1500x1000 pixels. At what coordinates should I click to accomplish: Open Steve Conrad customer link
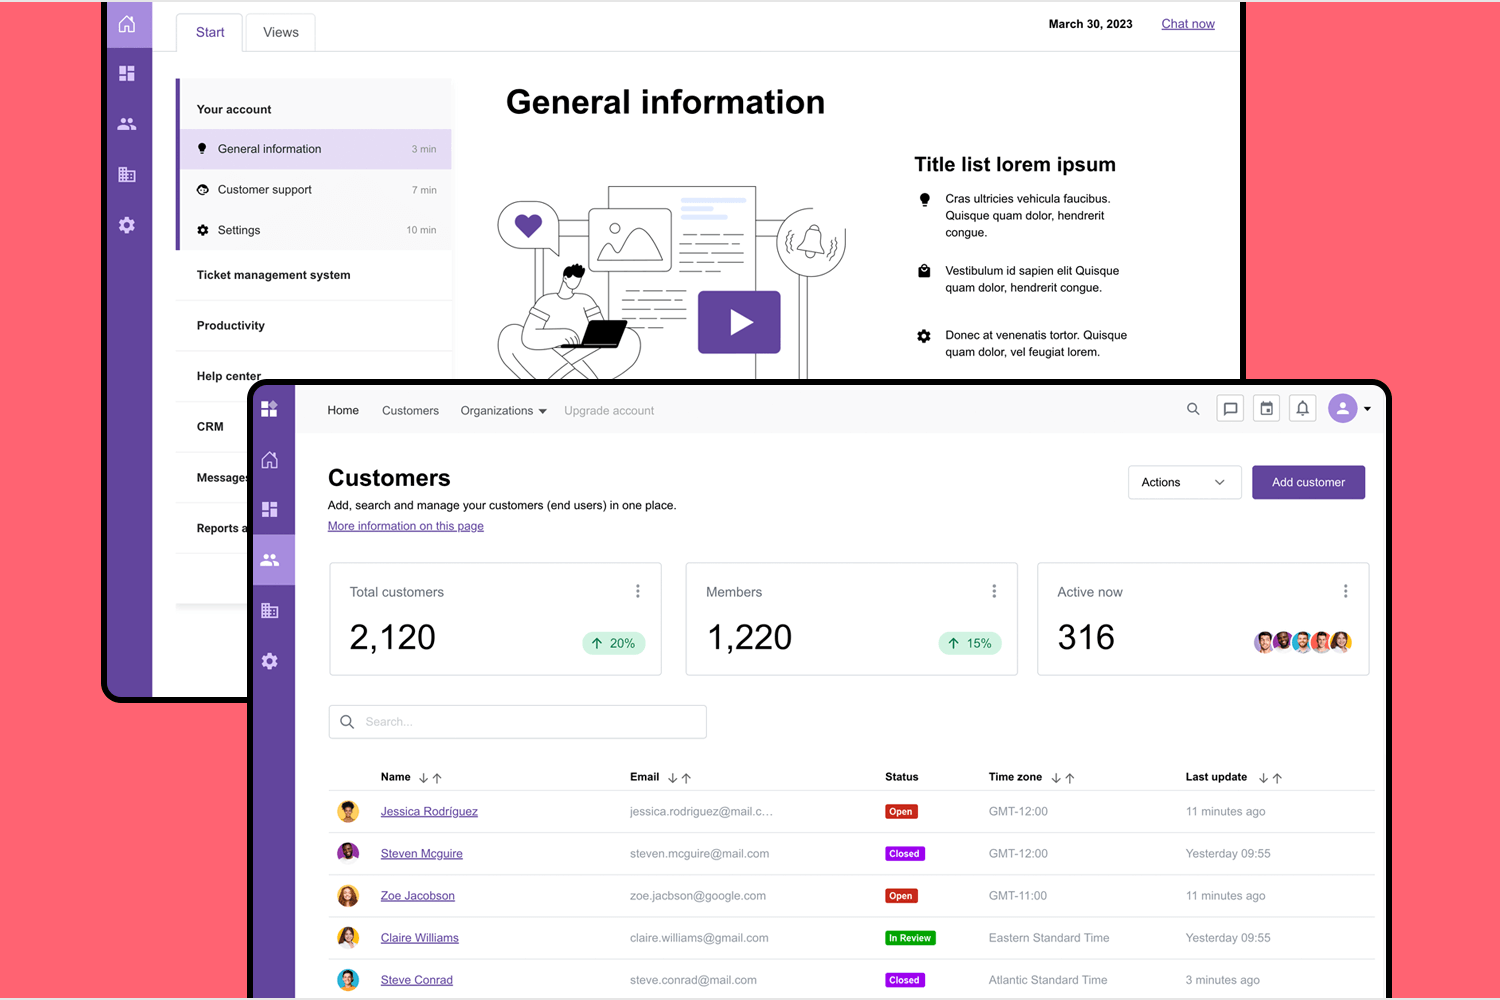(x=416, y=980)
